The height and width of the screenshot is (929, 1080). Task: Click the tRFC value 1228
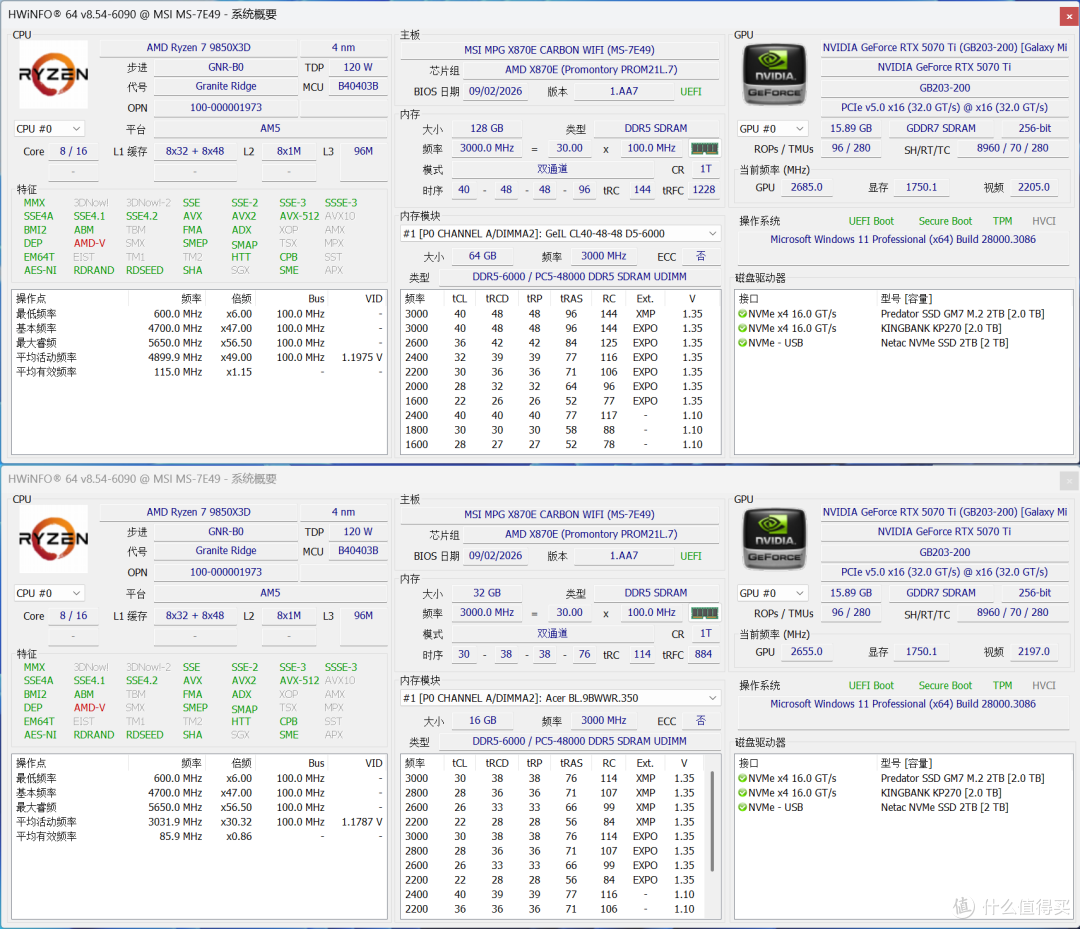click(704, 190)
